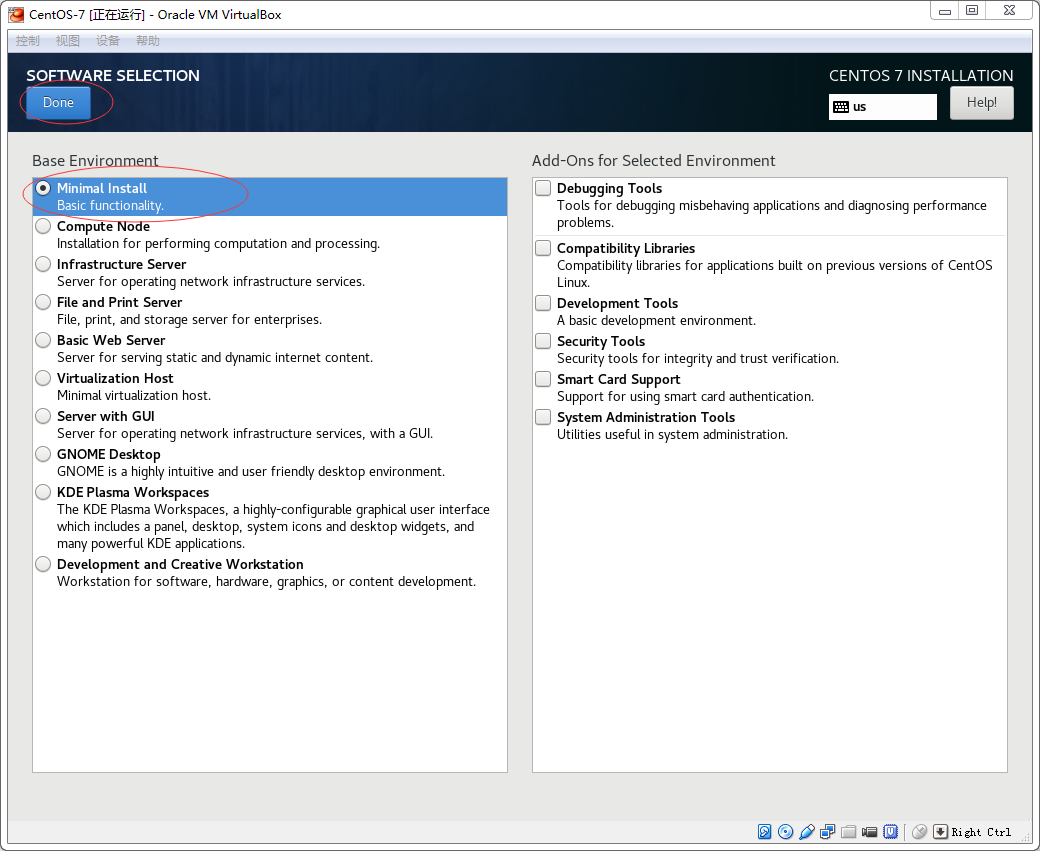Click the video capture status icon
The width and height of the screenshot is (1040, 851).
(870, 832)
